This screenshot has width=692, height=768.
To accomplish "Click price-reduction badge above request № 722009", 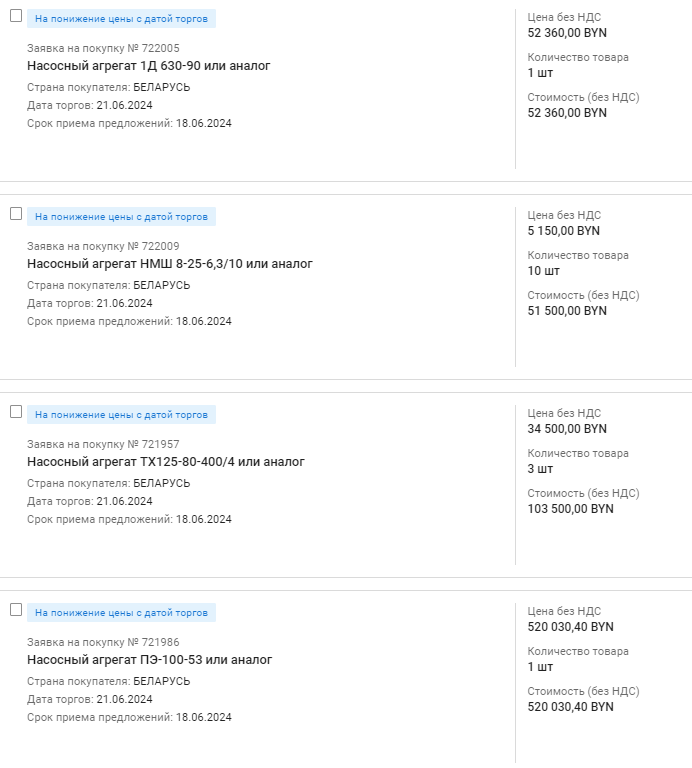I will [x=121, y=217].
